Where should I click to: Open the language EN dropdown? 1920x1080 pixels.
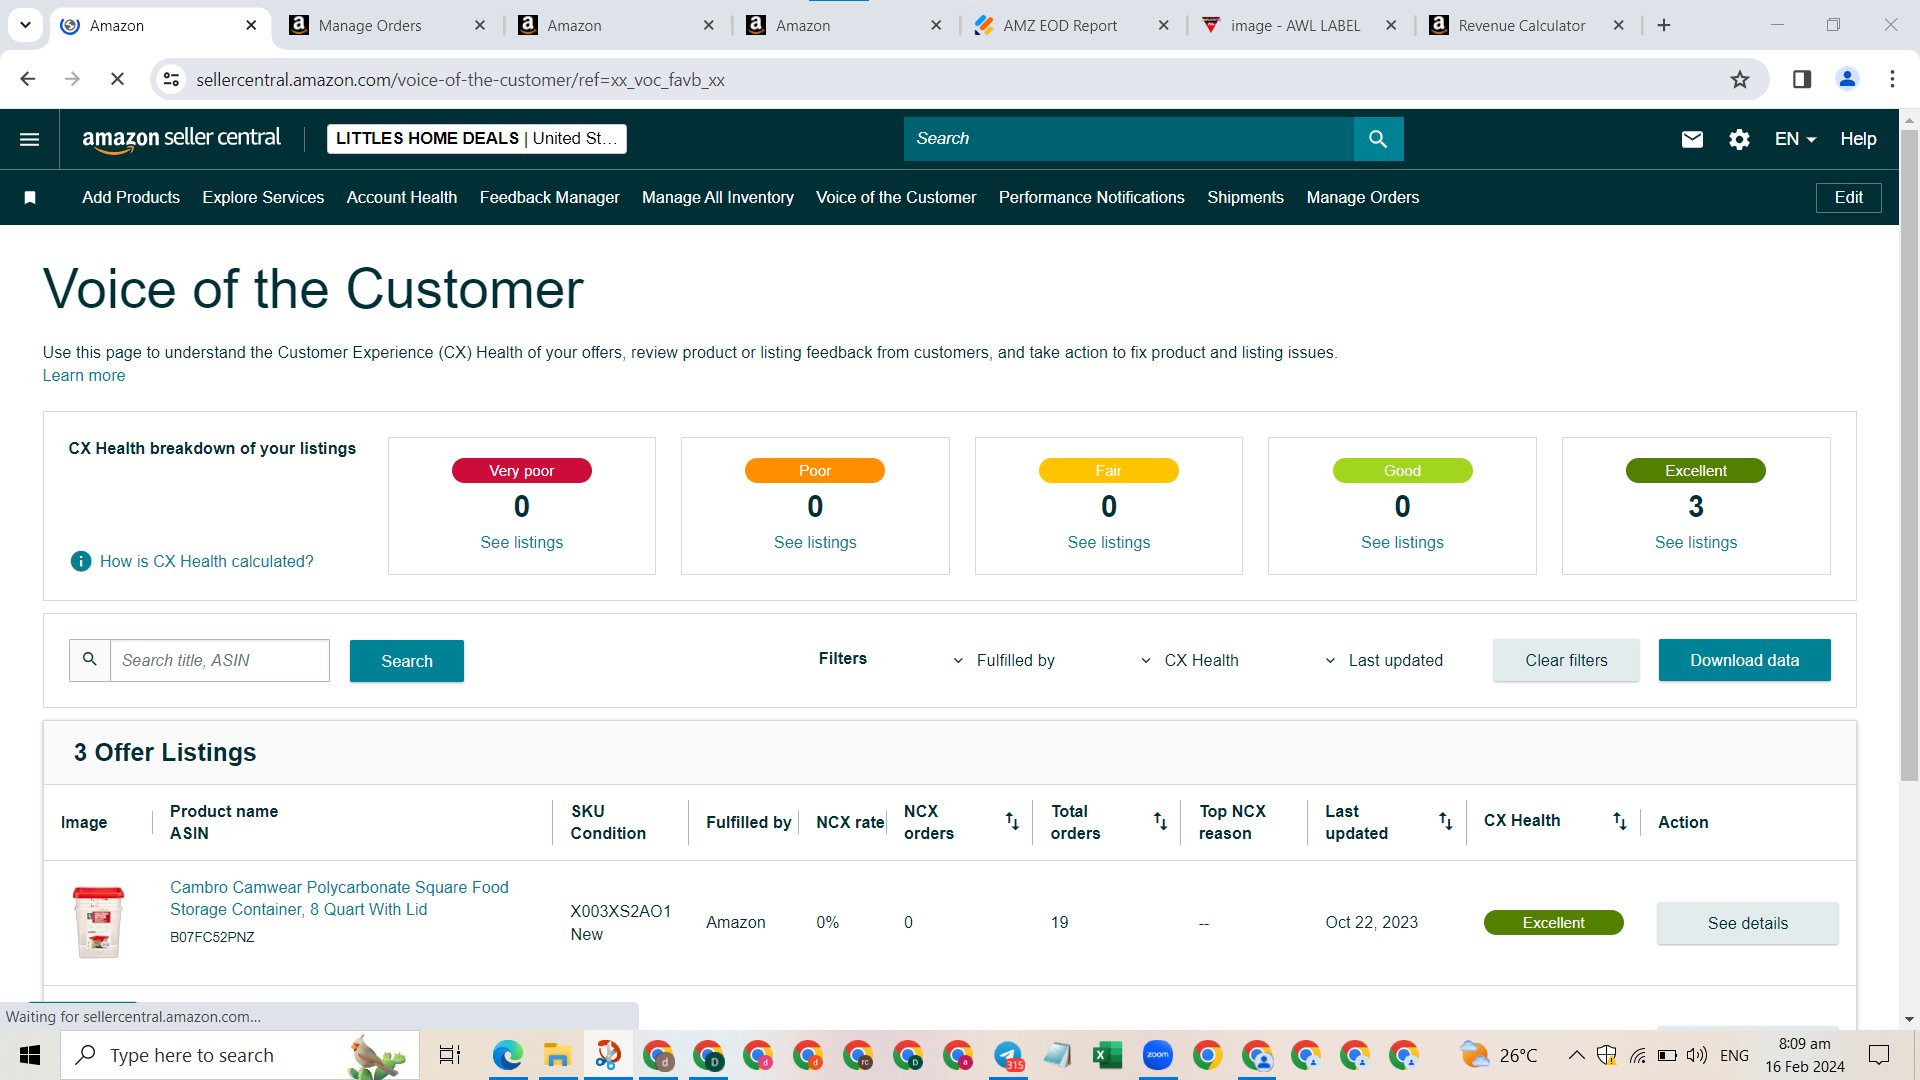1795,139
